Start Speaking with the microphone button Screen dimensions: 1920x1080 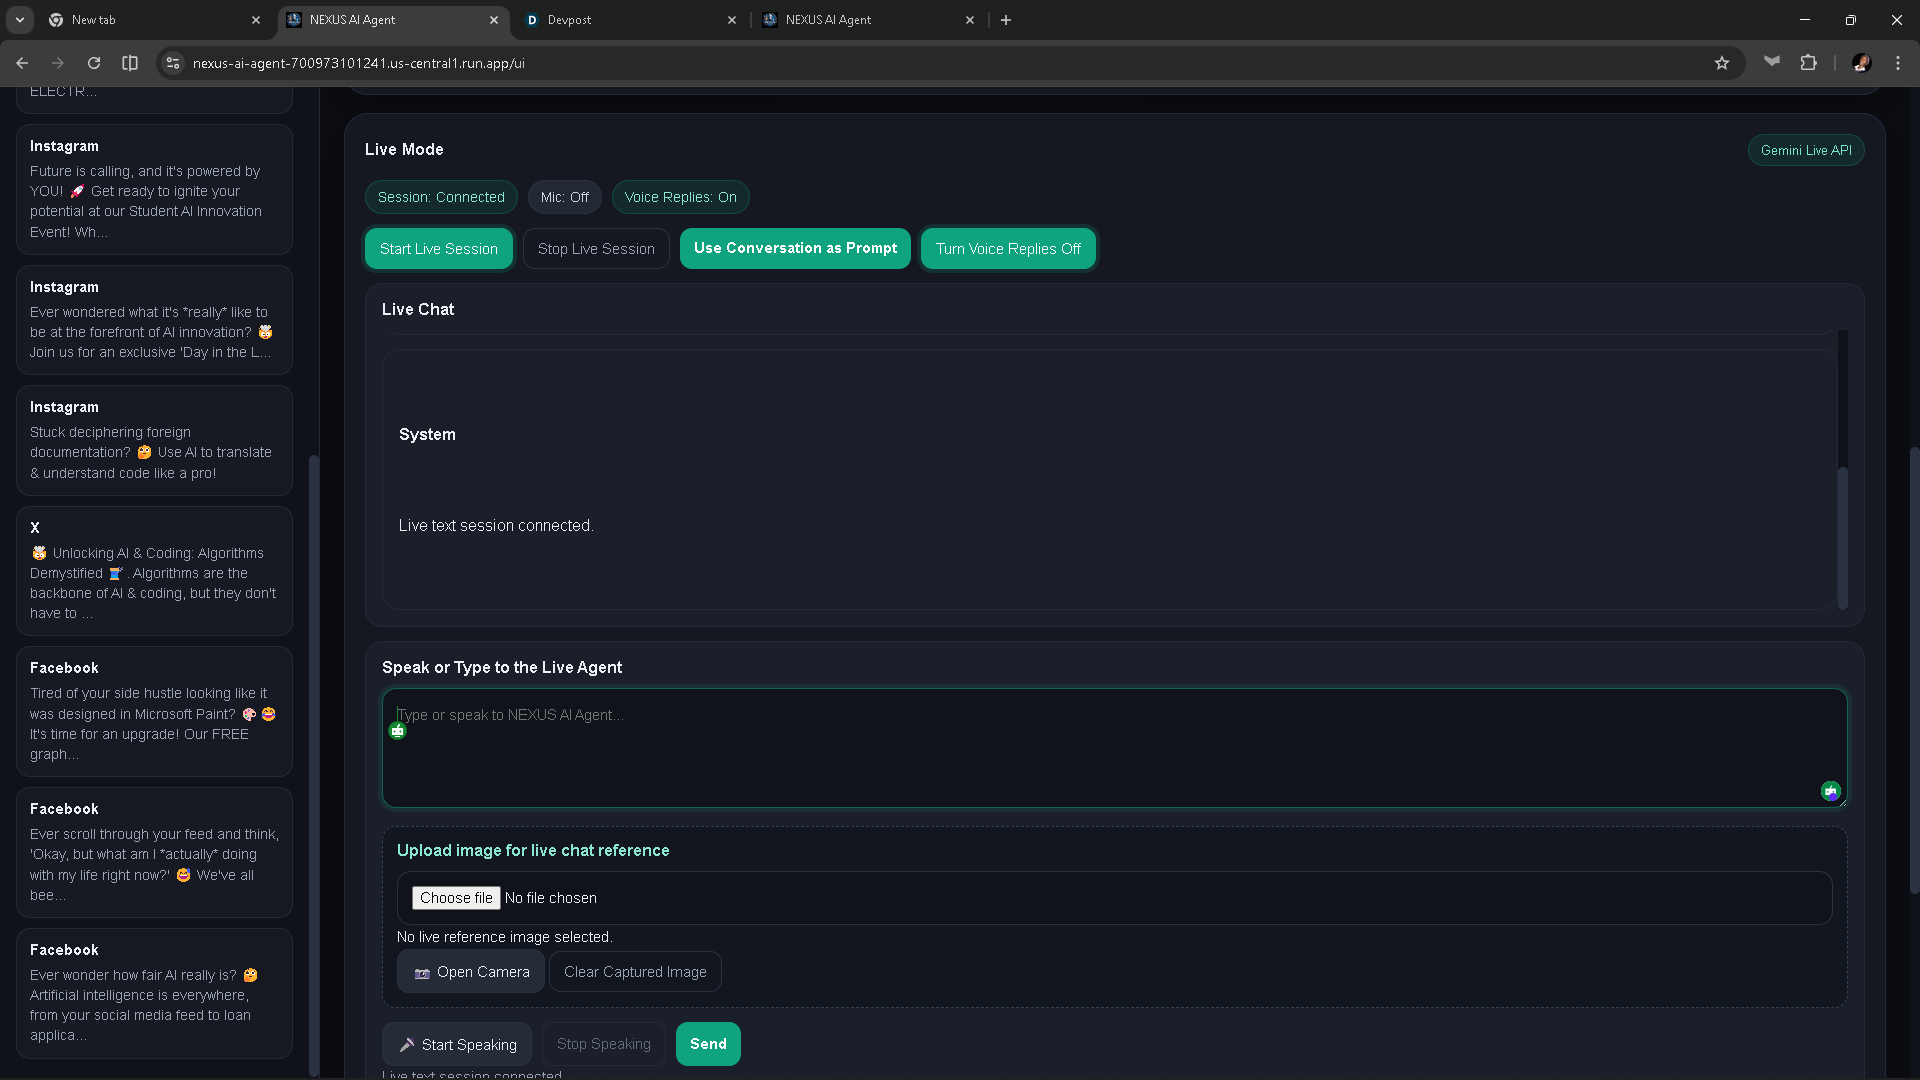[x=457, y=1044]
